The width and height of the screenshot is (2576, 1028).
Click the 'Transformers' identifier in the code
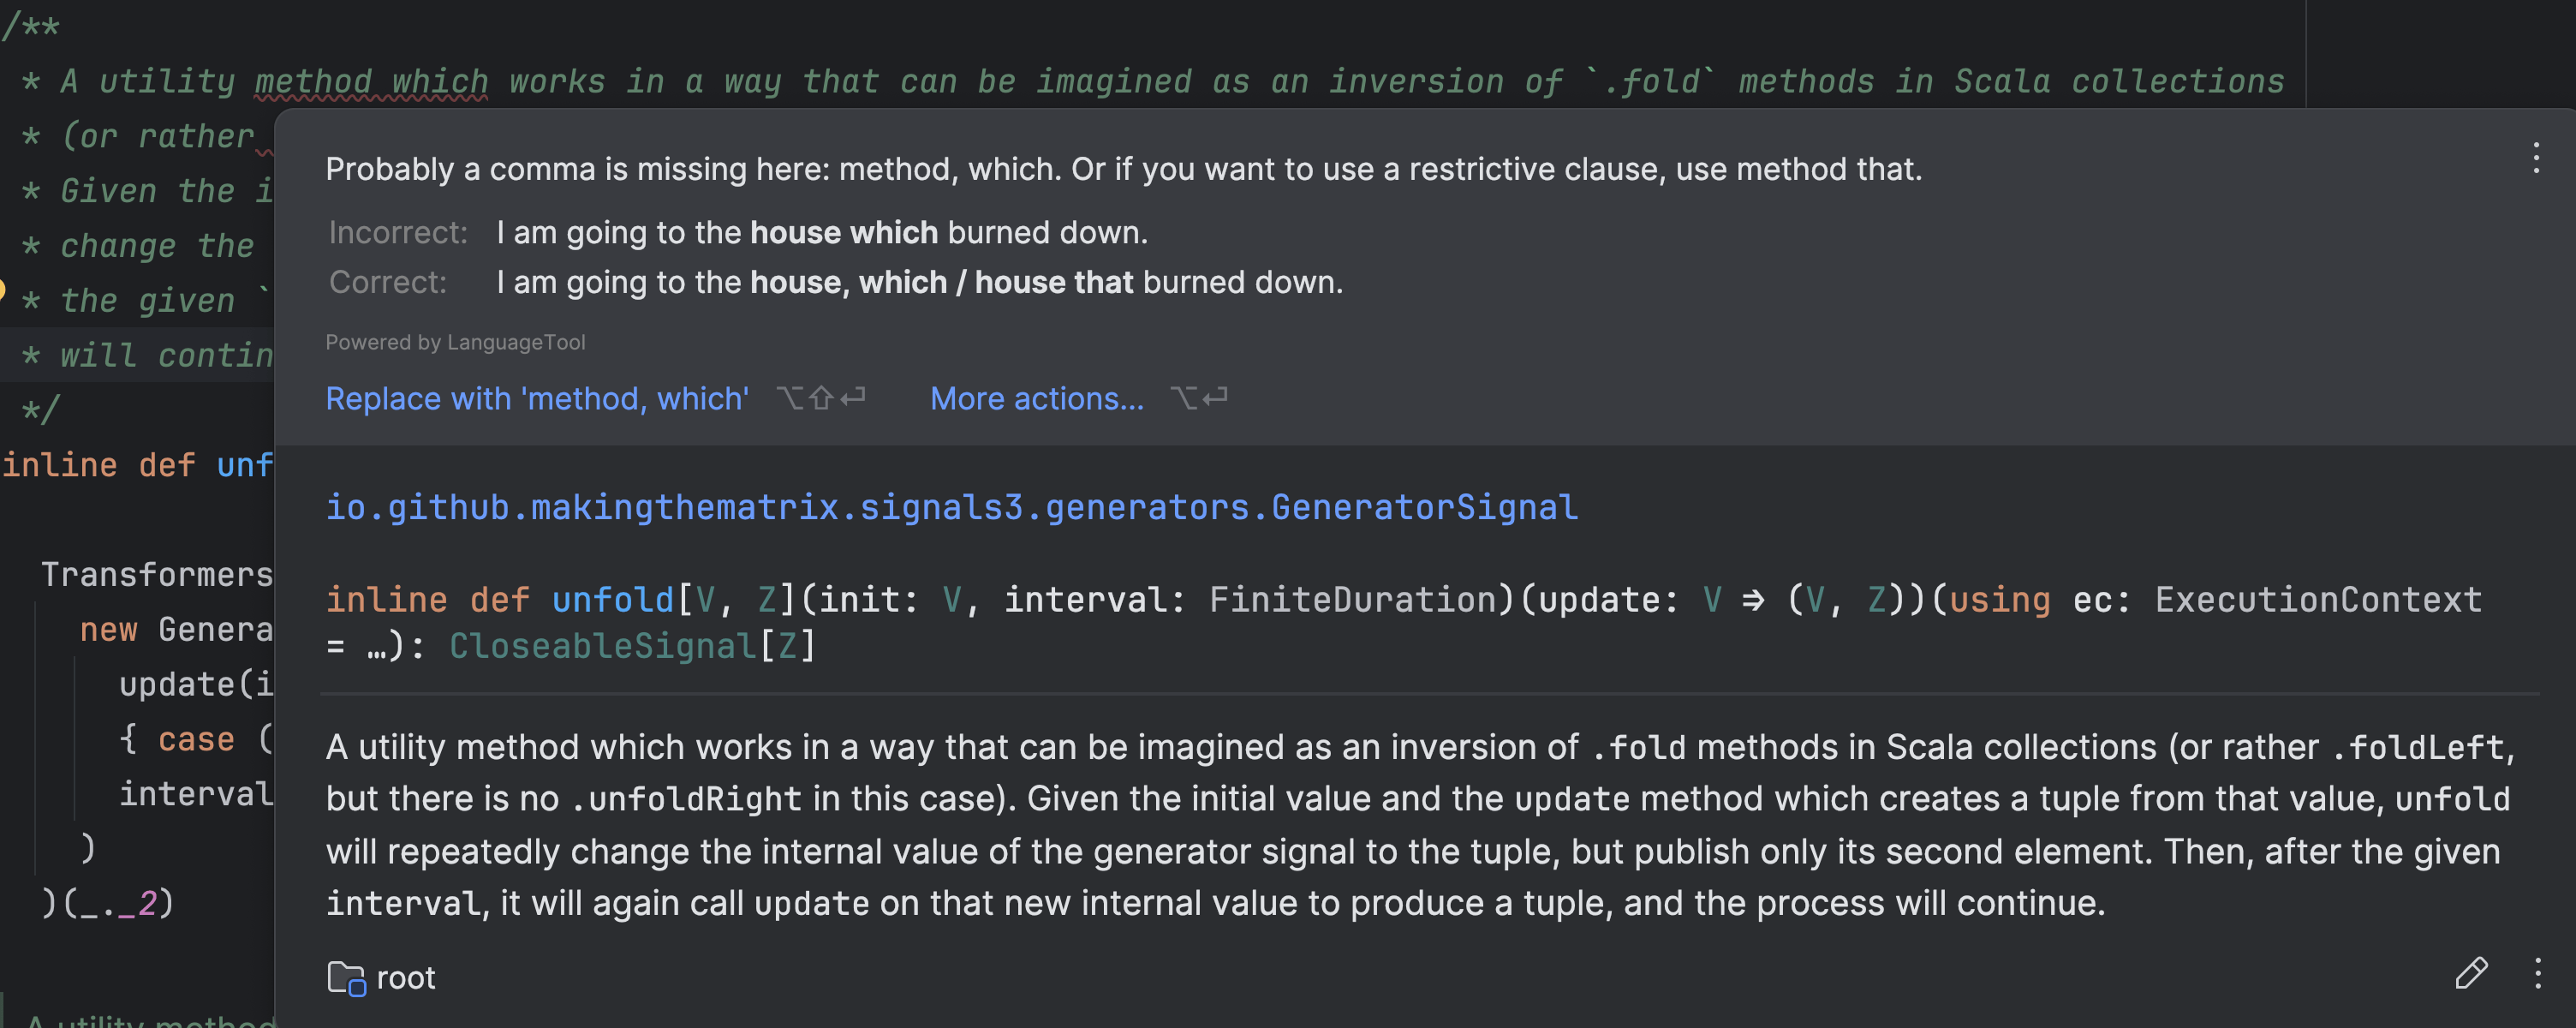(156, 574)
